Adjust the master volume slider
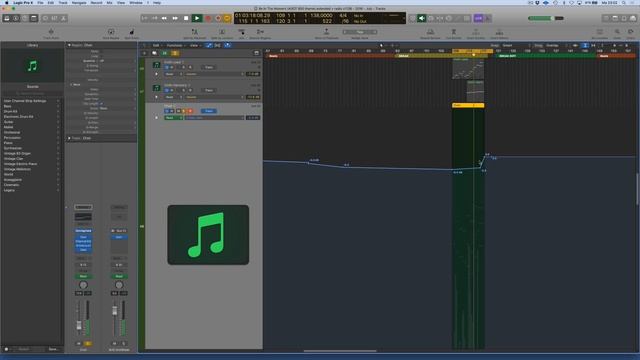Screen dimensions: 640x360 [x=546, y=18]
